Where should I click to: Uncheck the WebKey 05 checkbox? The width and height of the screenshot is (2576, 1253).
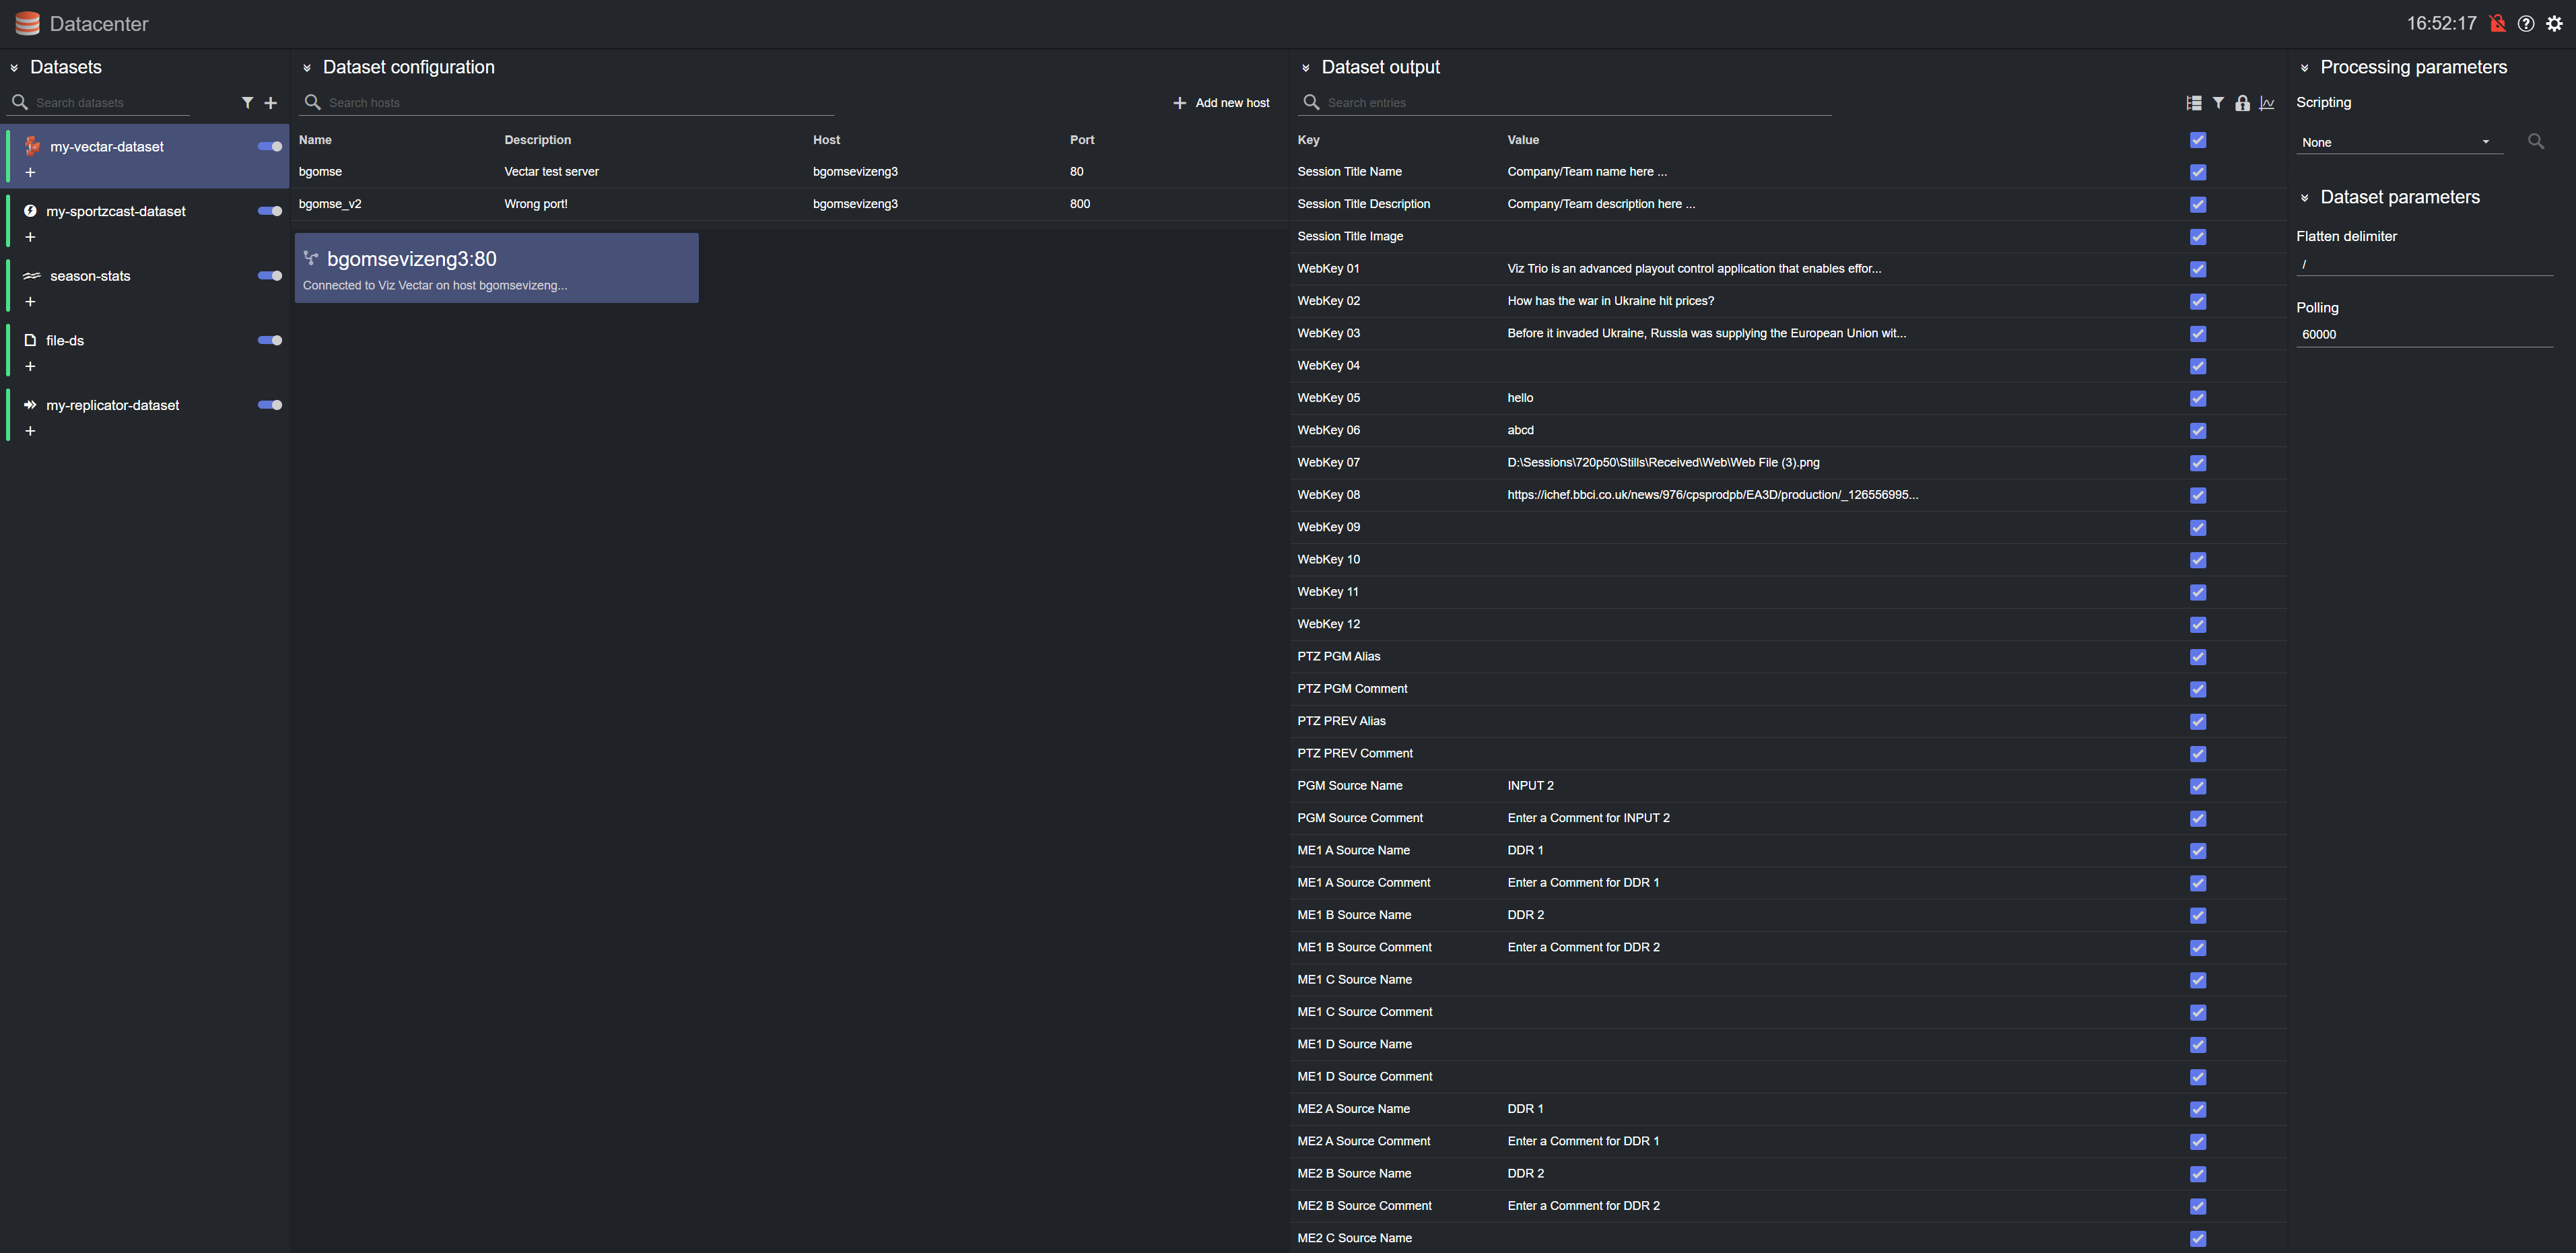pos(2197,398)
